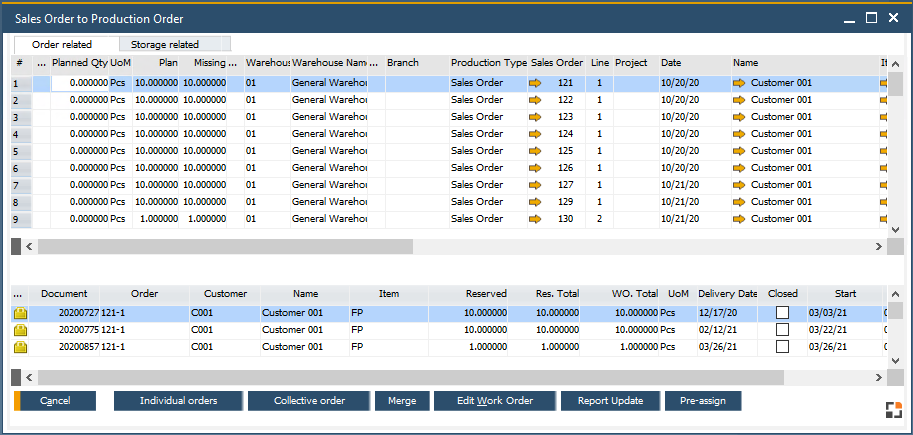Click Planned Qty field in row 1
Viewport: 913px width, 435px height.
(x=80, y=84)
